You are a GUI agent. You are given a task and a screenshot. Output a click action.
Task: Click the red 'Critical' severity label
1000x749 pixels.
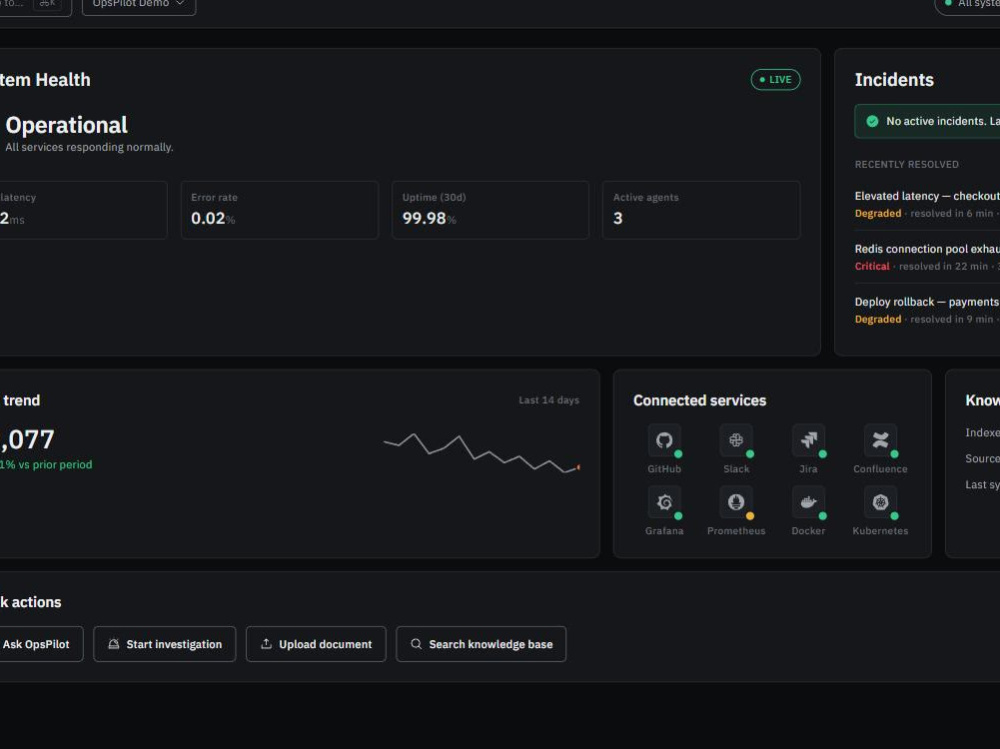pyautogui.click(x=872, y=266)
